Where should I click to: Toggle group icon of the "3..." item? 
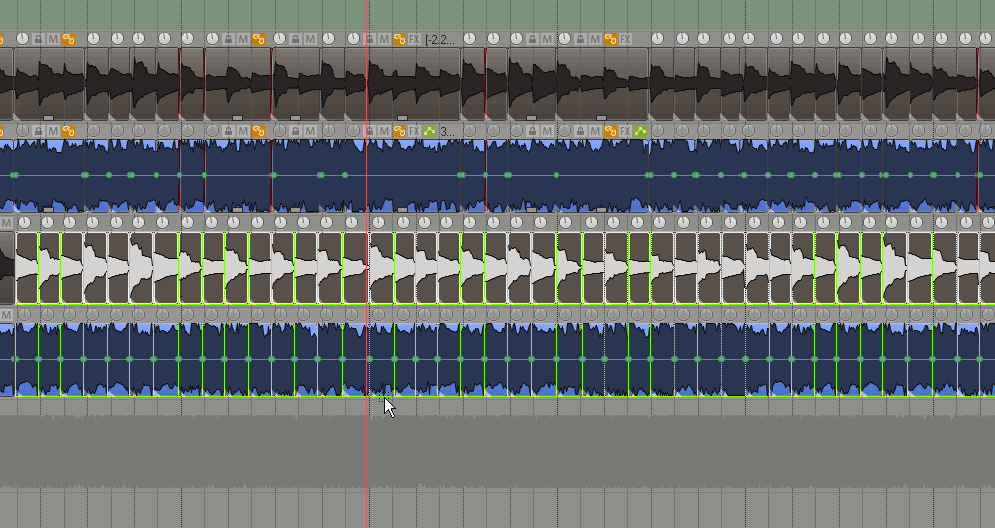[399, 131]
